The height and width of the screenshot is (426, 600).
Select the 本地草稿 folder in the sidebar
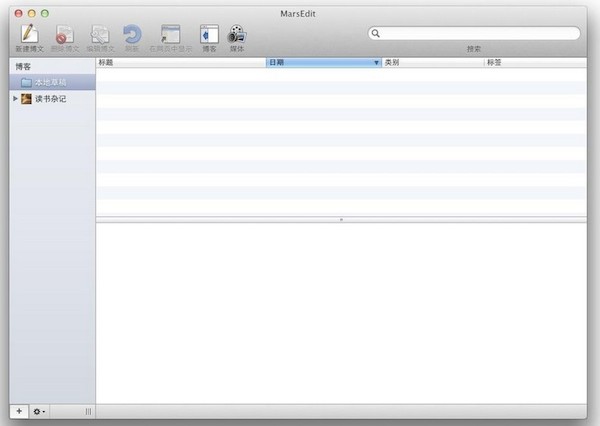click(52, 82)
